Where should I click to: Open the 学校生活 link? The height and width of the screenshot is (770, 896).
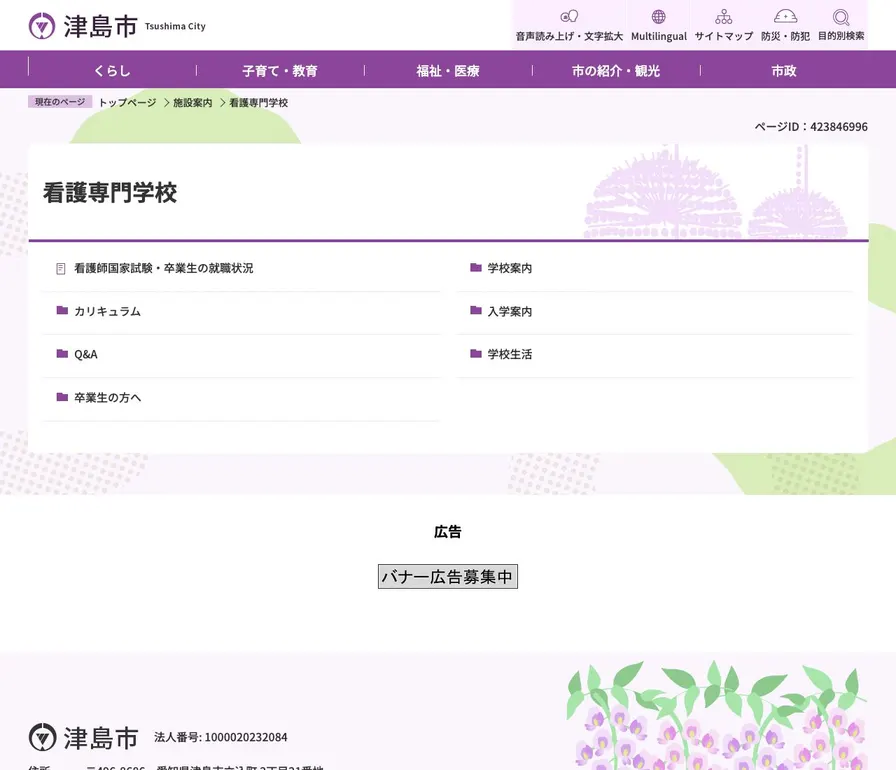click(510, 355)
